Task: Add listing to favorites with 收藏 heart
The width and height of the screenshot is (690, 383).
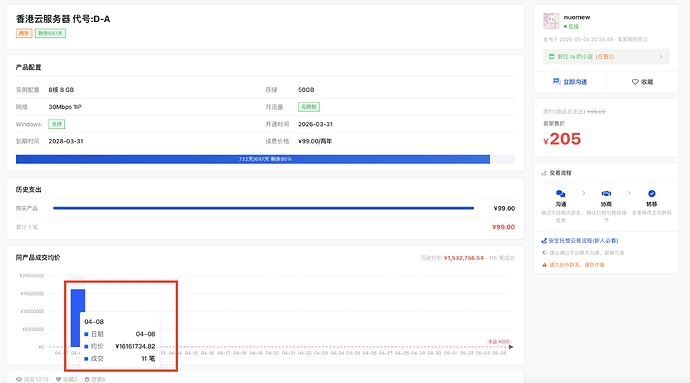Action: tap(642, 82)
